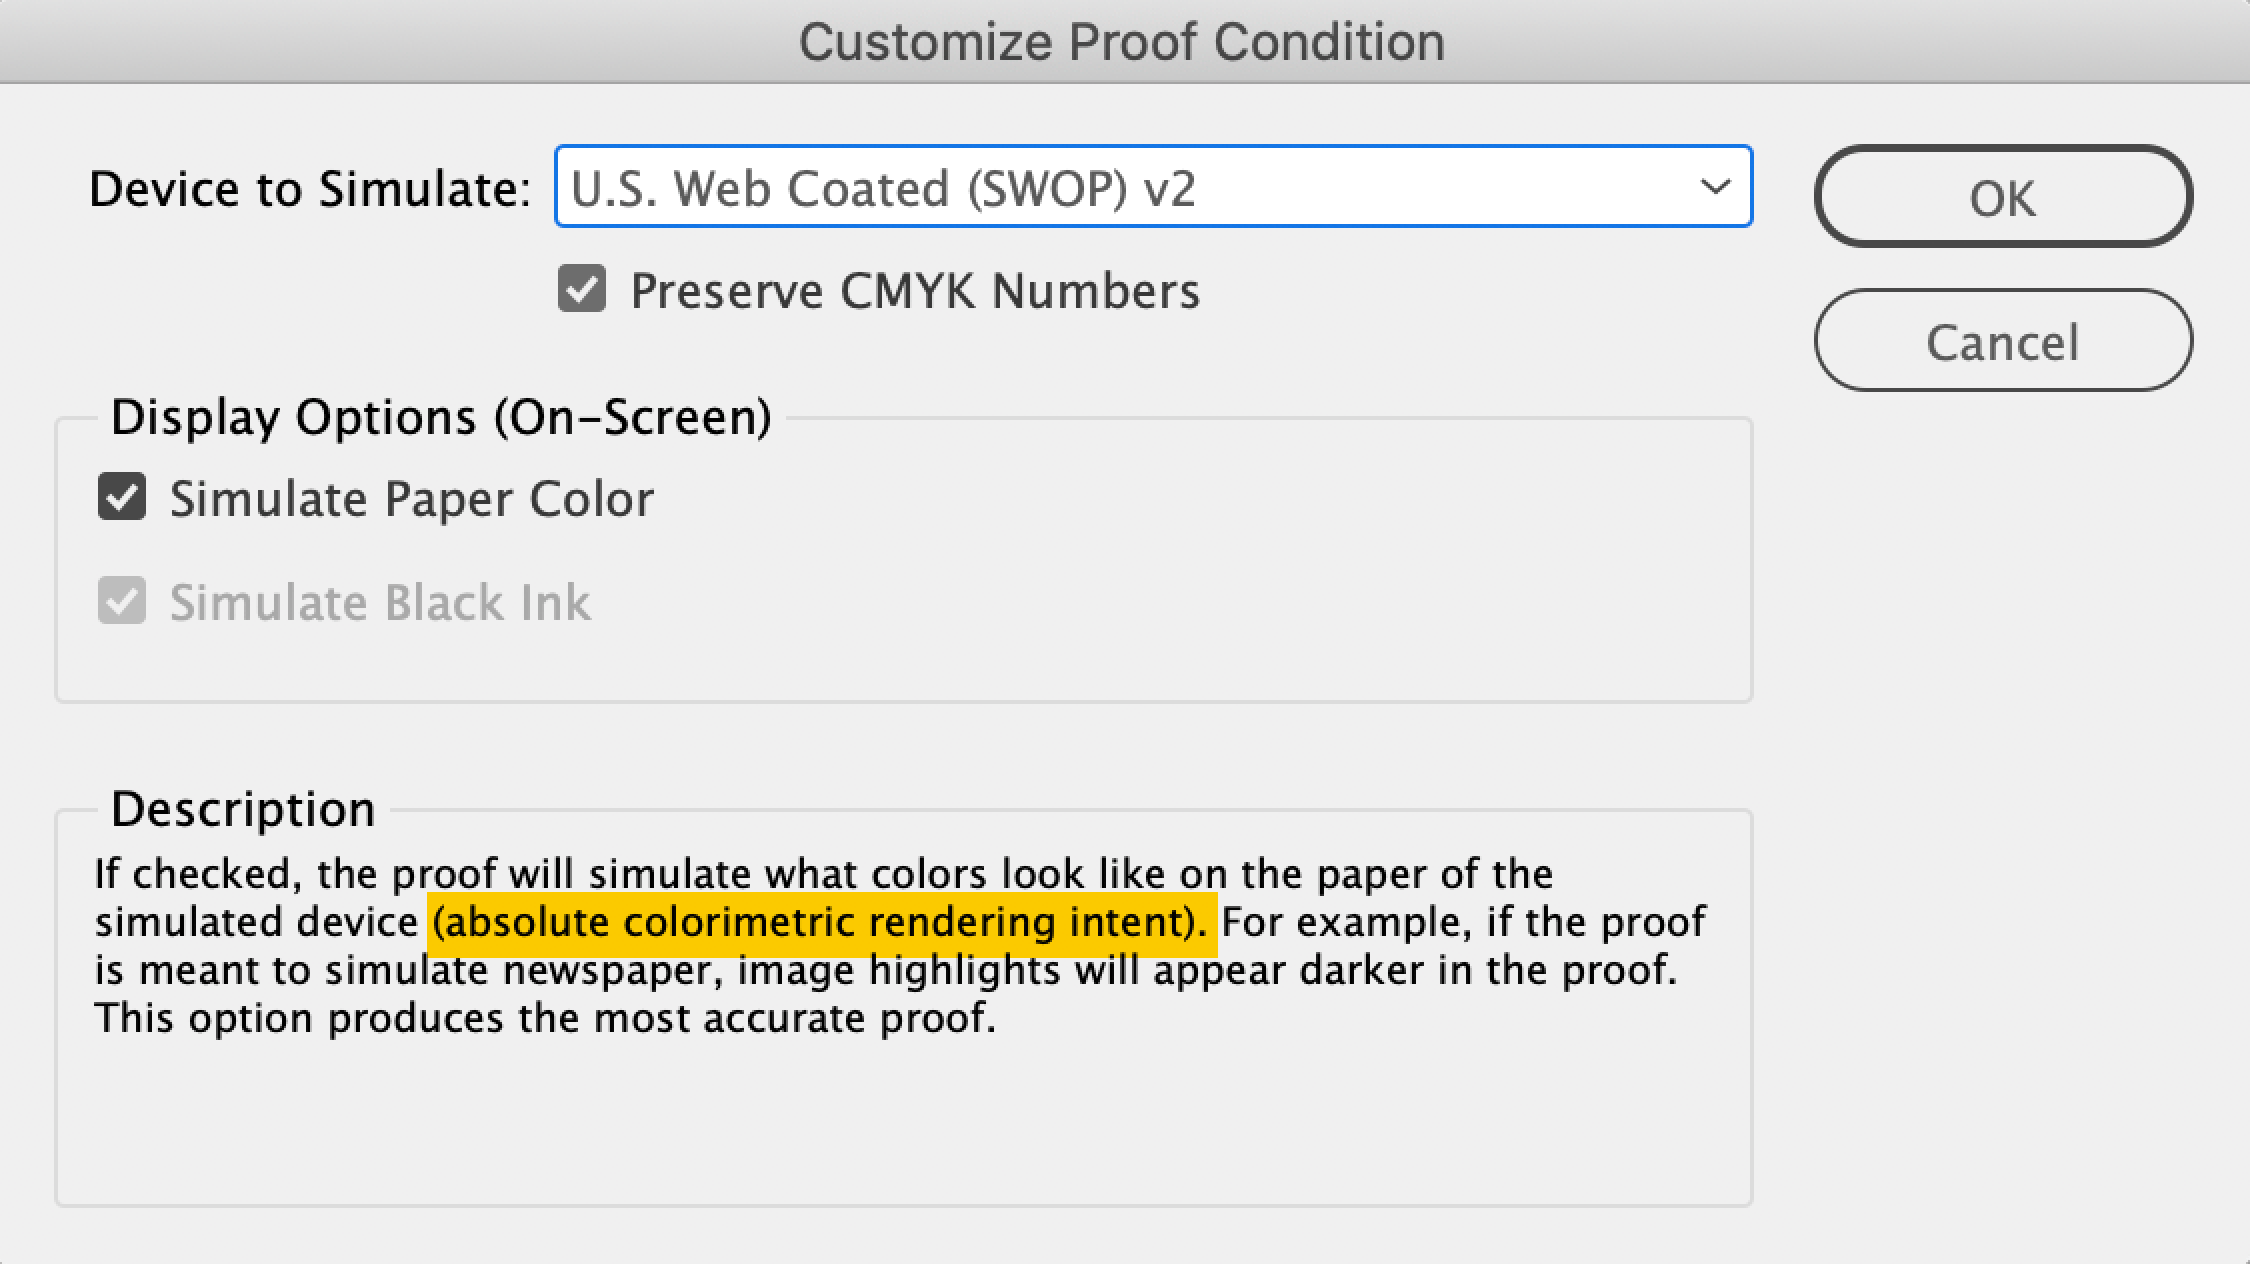Choose a different profile from the SWOP dropdown
The height and width of the screenshot is (1264, 2250).
tap(1150, 187)
